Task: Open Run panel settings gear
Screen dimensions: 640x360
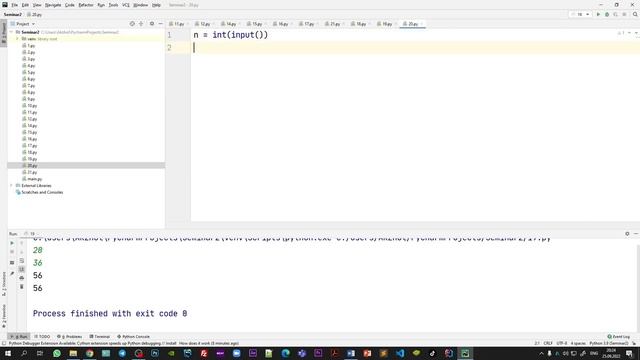Action: pos(627,234)
